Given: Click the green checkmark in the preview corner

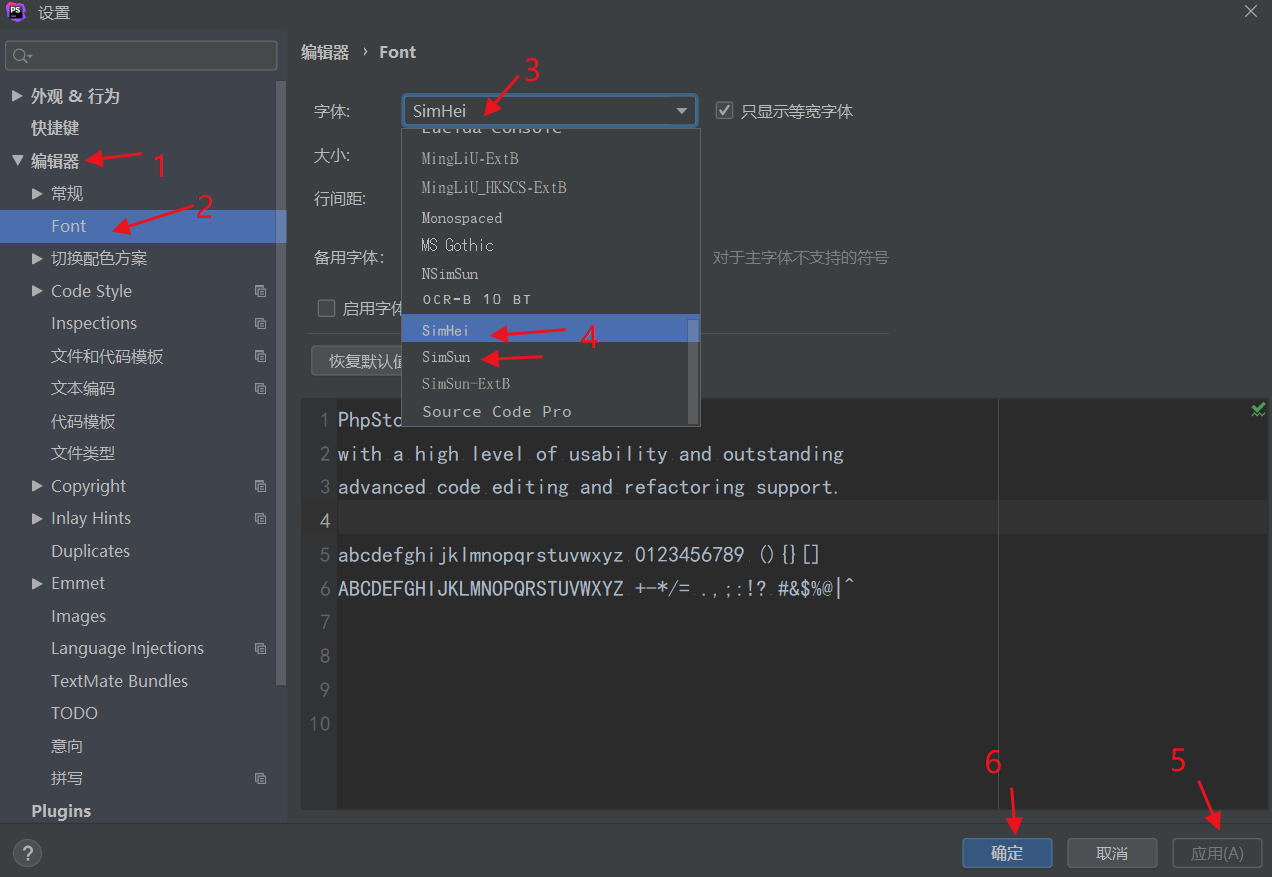Looking at the screenshot, I should [1258, 410].
